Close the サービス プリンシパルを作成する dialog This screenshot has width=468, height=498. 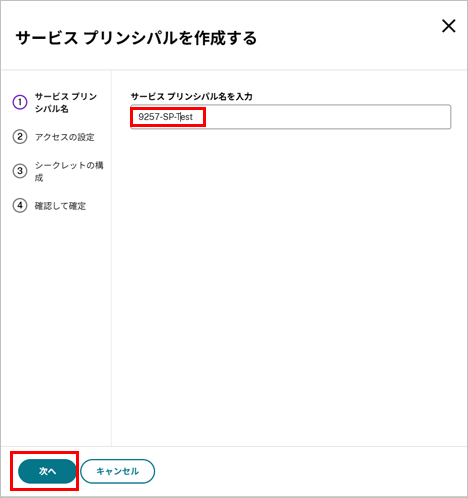[x=449, y=26]
